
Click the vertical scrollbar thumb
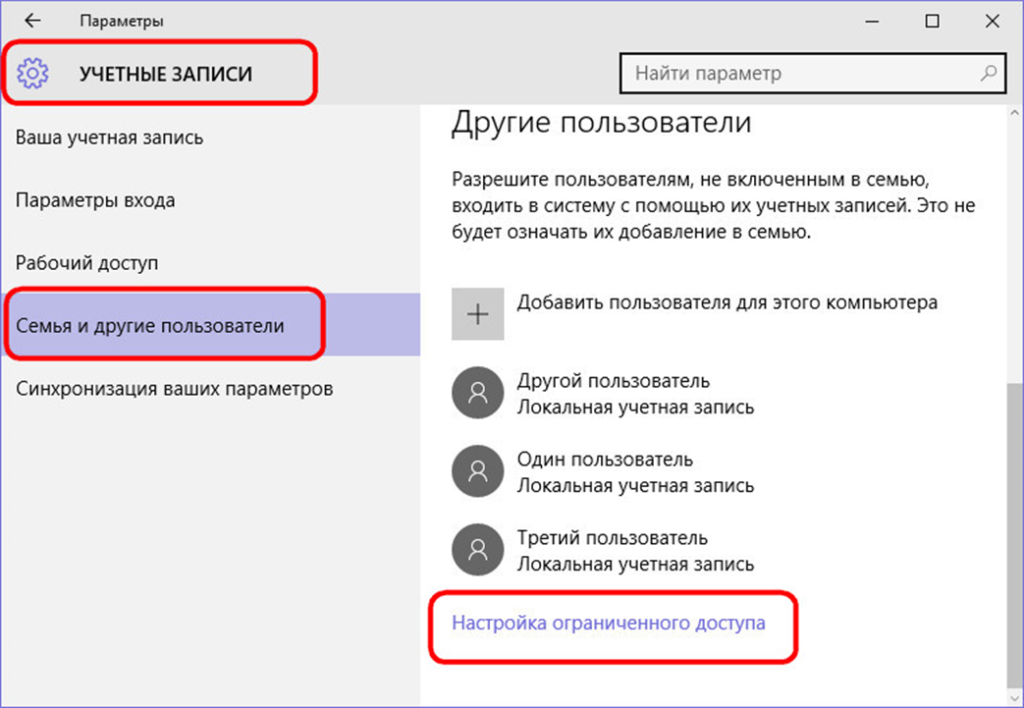pos(1014,537)
